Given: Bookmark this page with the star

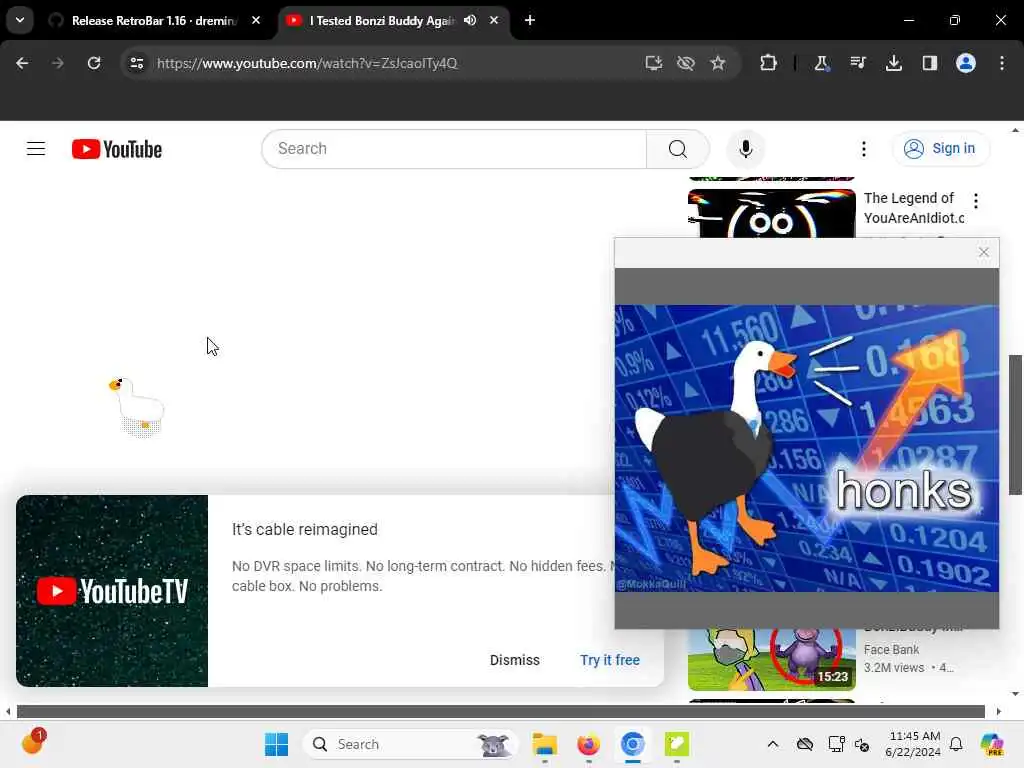Looking at the screenshot, I should tap(718, 63).
